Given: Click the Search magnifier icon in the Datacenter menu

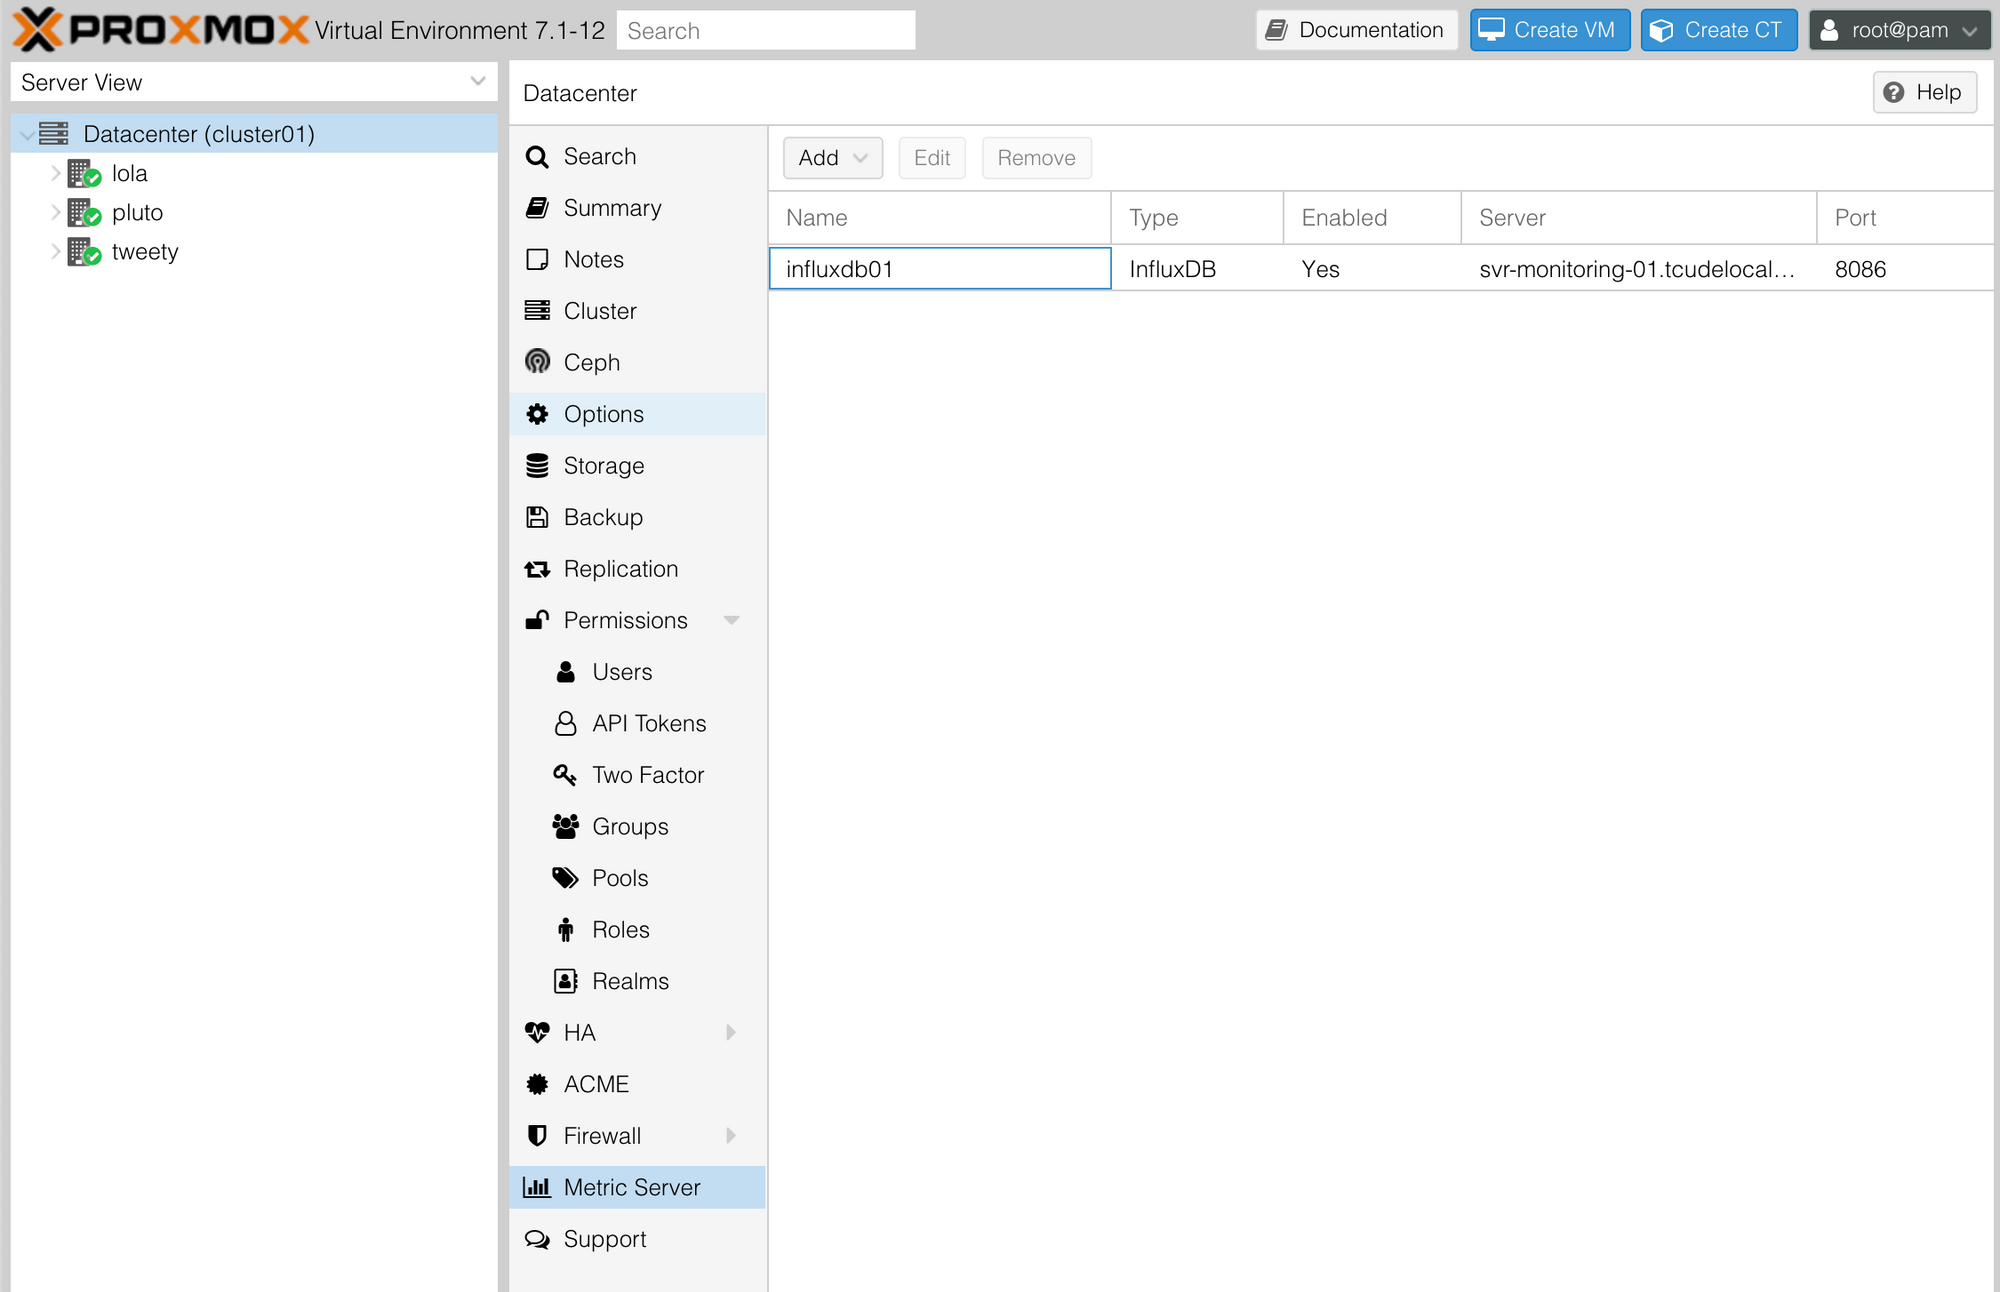Looking at the screenshot, I should point(537,157).
